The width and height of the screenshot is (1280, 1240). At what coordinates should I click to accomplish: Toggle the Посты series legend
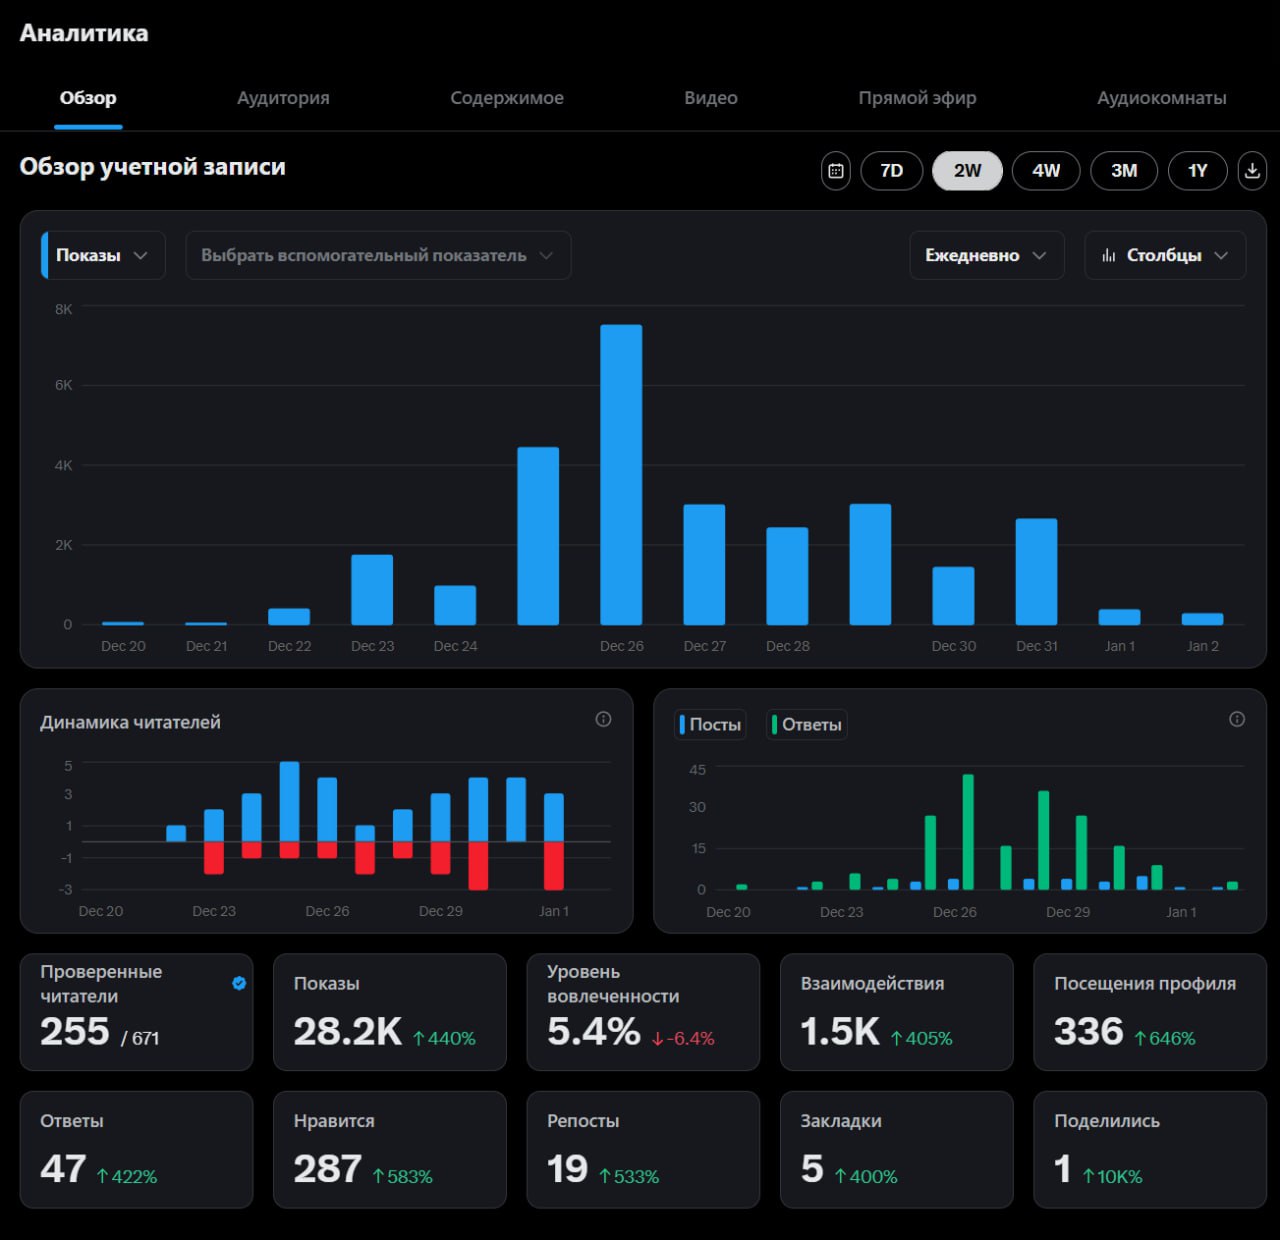709,724
